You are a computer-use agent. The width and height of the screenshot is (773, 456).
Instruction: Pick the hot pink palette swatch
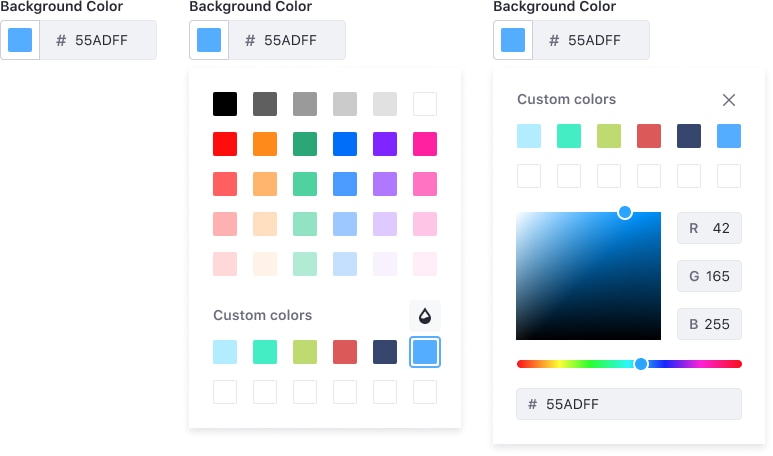[425, 144]
